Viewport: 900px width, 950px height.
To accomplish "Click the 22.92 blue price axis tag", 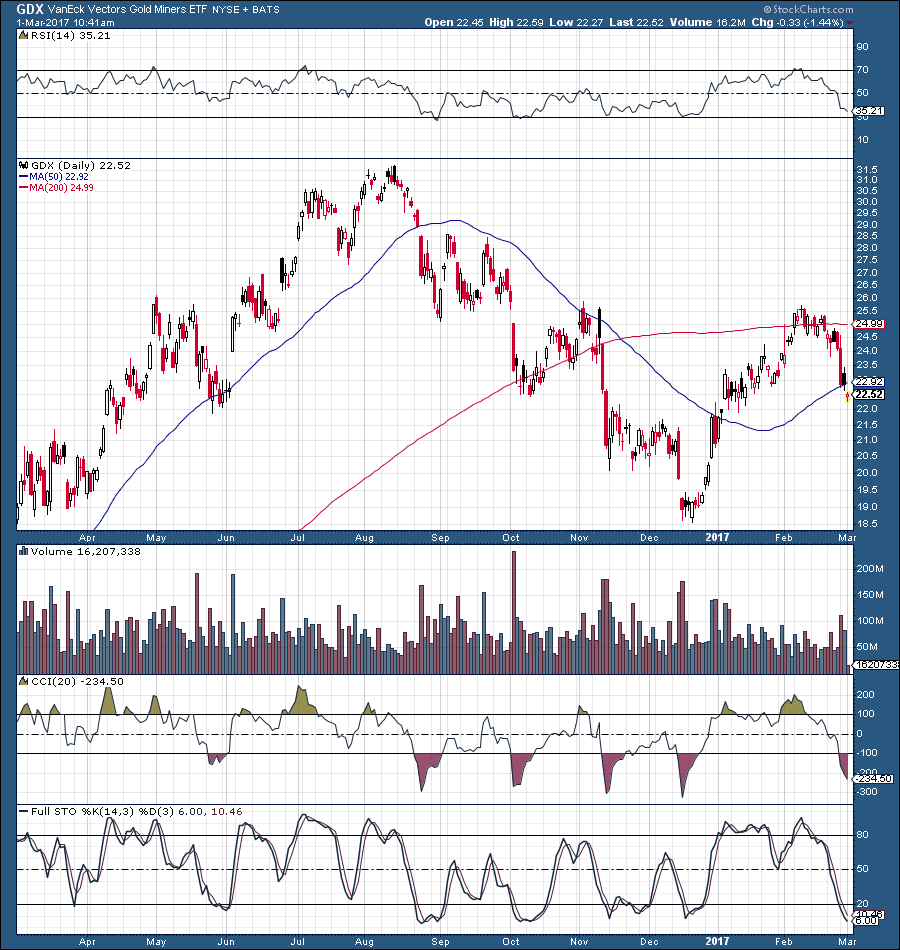I will tap(870, 382).
